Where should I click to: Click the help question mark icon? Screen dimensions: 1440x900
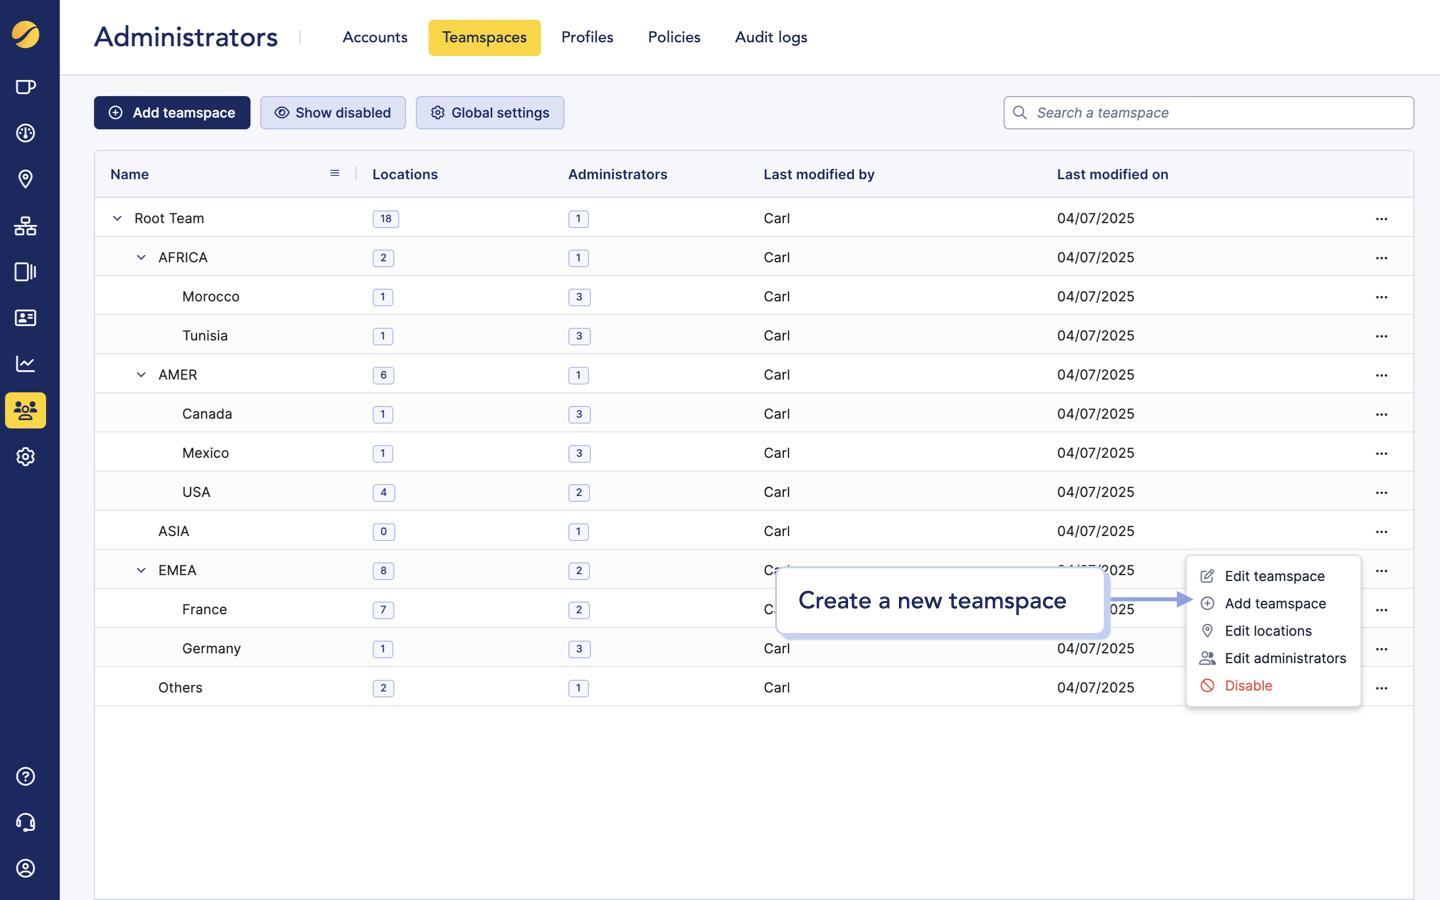point(26,777)
